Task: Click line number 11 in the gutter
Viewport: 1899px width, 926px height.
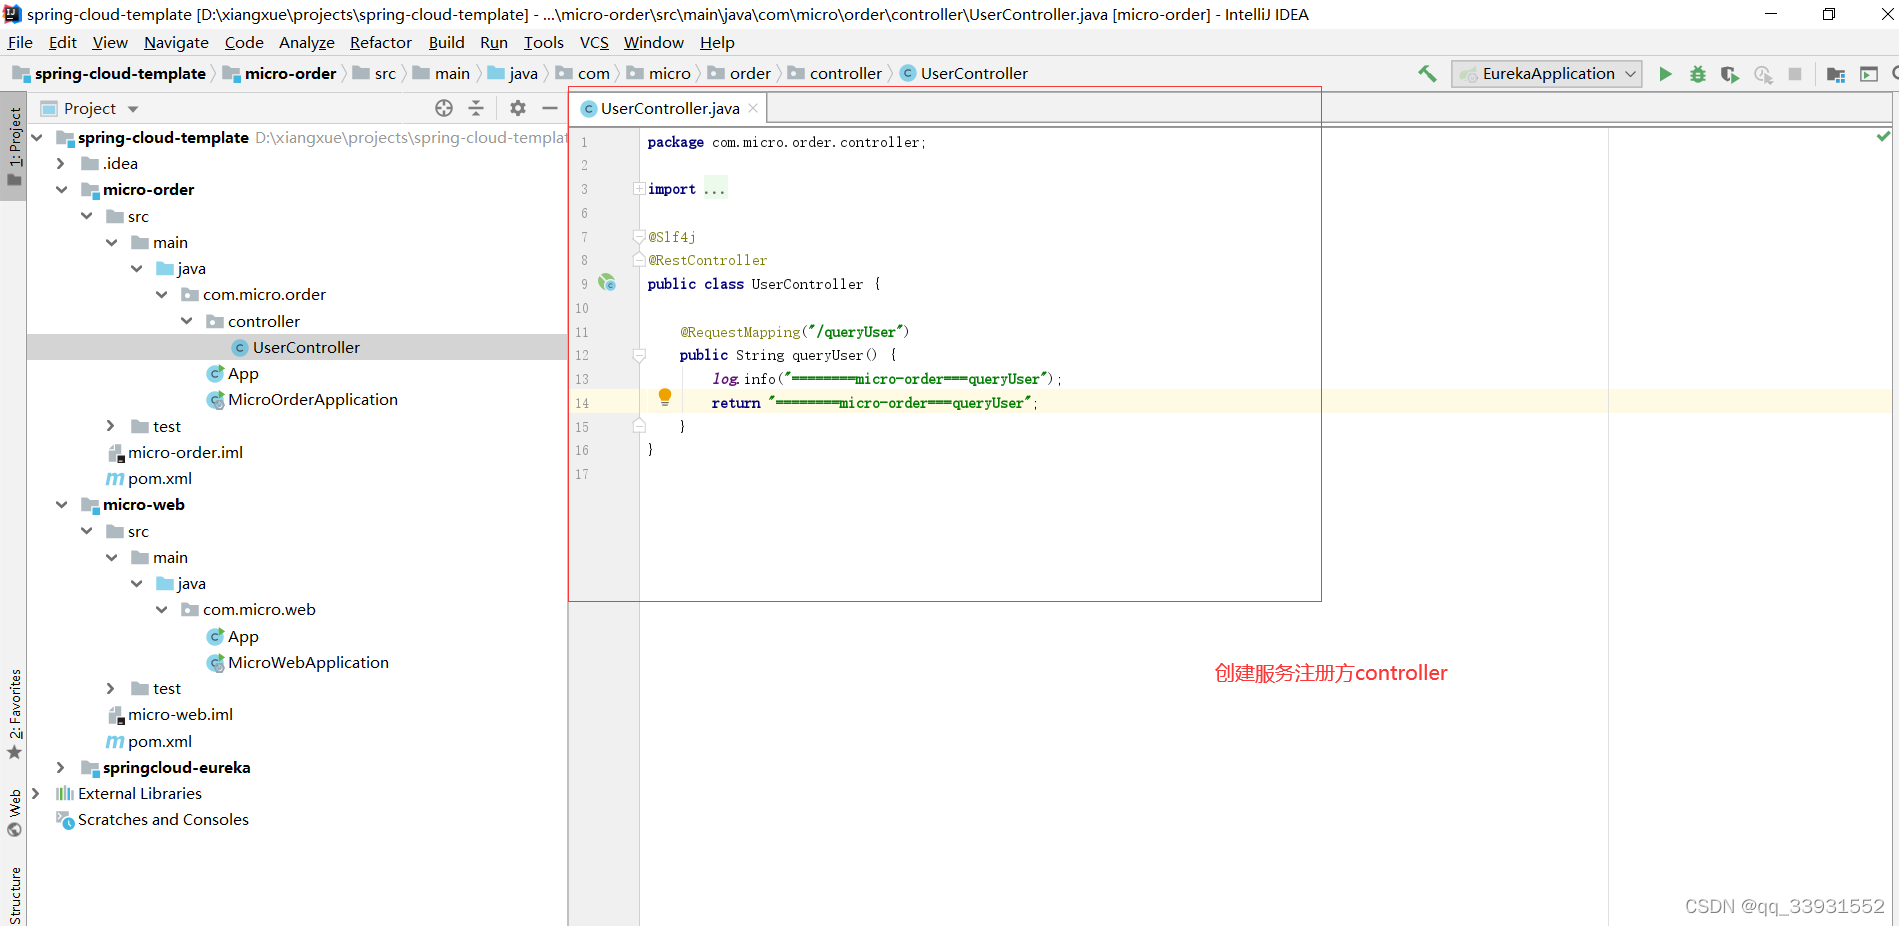Action: pyautogui.click(x=582, y=332)
